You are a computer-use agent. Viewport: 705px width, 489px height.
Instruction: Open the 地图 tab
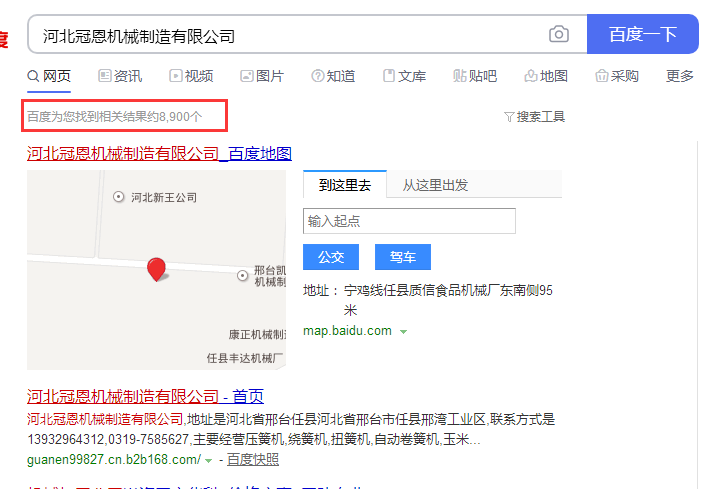pos(546,76)
